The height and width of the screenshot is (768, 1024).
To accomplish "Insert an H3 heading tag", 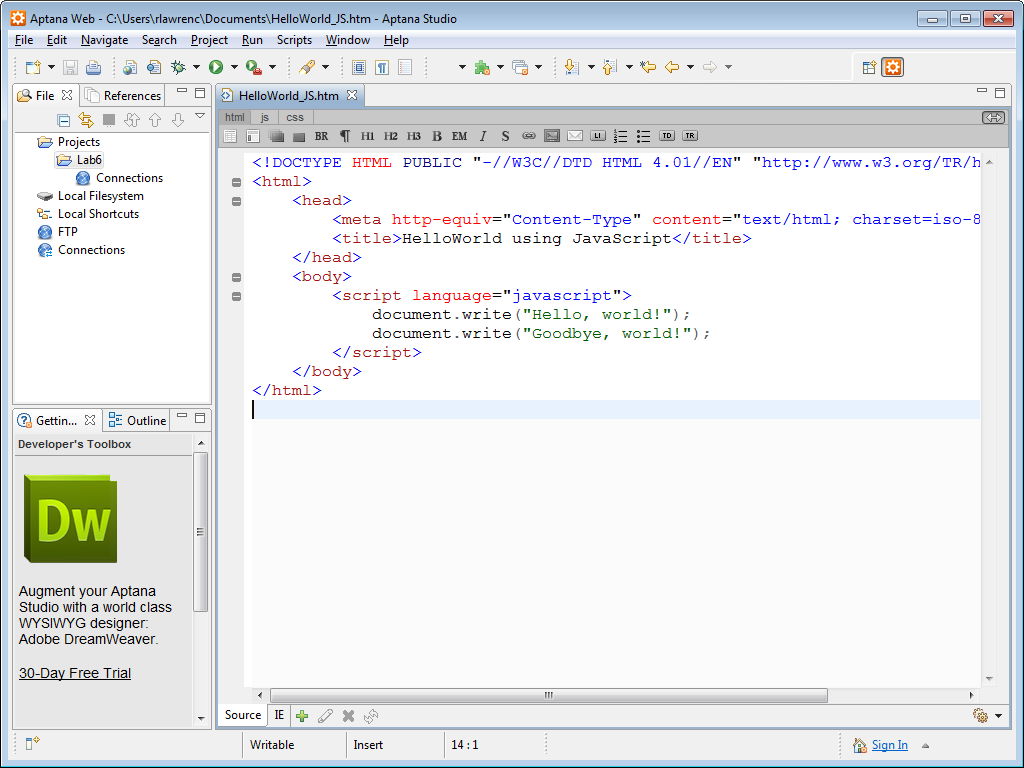I will pyautogui.click(x=414, y=136).
